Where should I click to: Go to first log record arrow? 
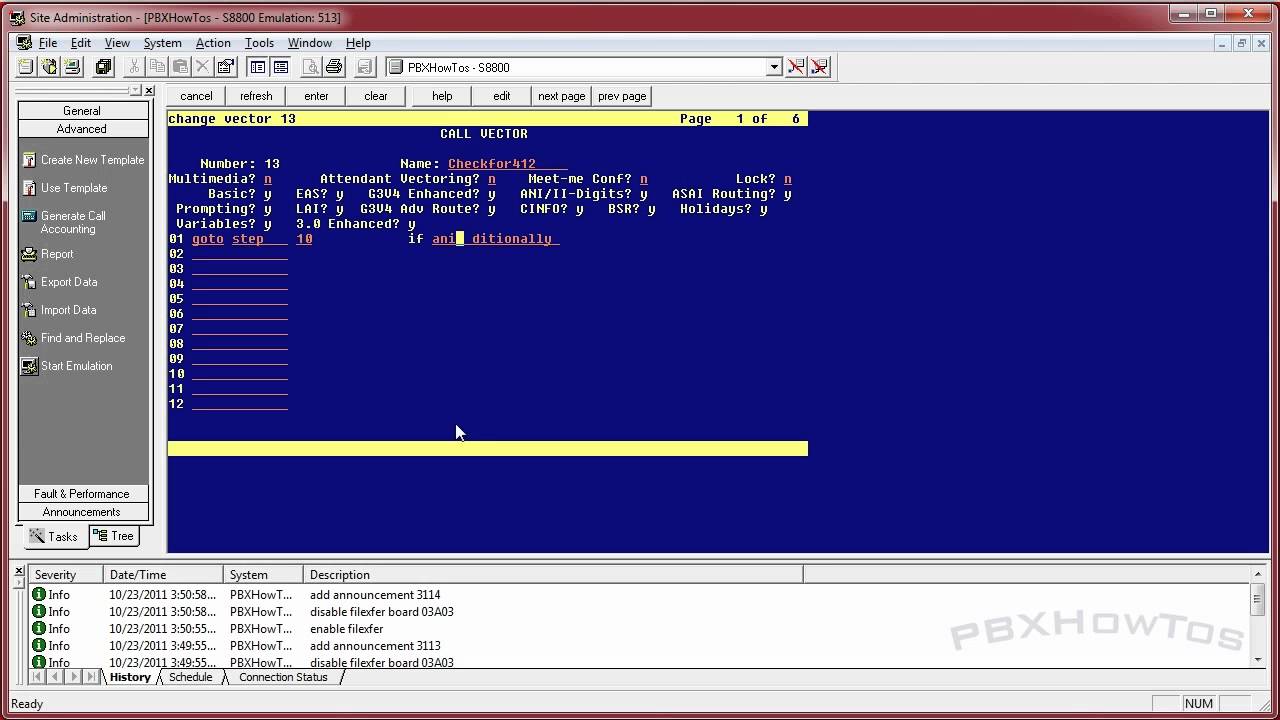(38, 677)
